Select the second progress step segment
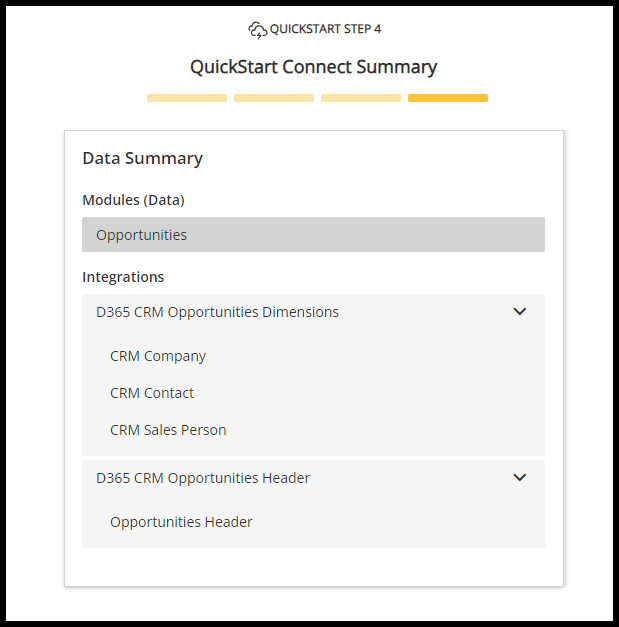The height and width of the screenshot is (627, 619). pos(274,98)
